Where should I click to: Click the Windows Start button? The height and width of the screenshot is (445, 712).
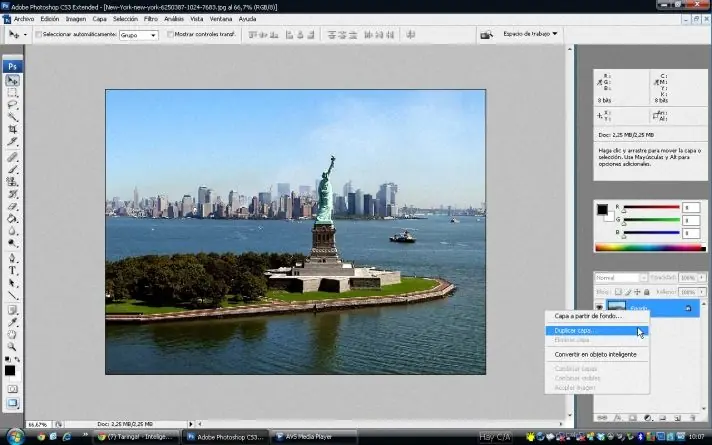pyautogui.click(x=14, y=437)
